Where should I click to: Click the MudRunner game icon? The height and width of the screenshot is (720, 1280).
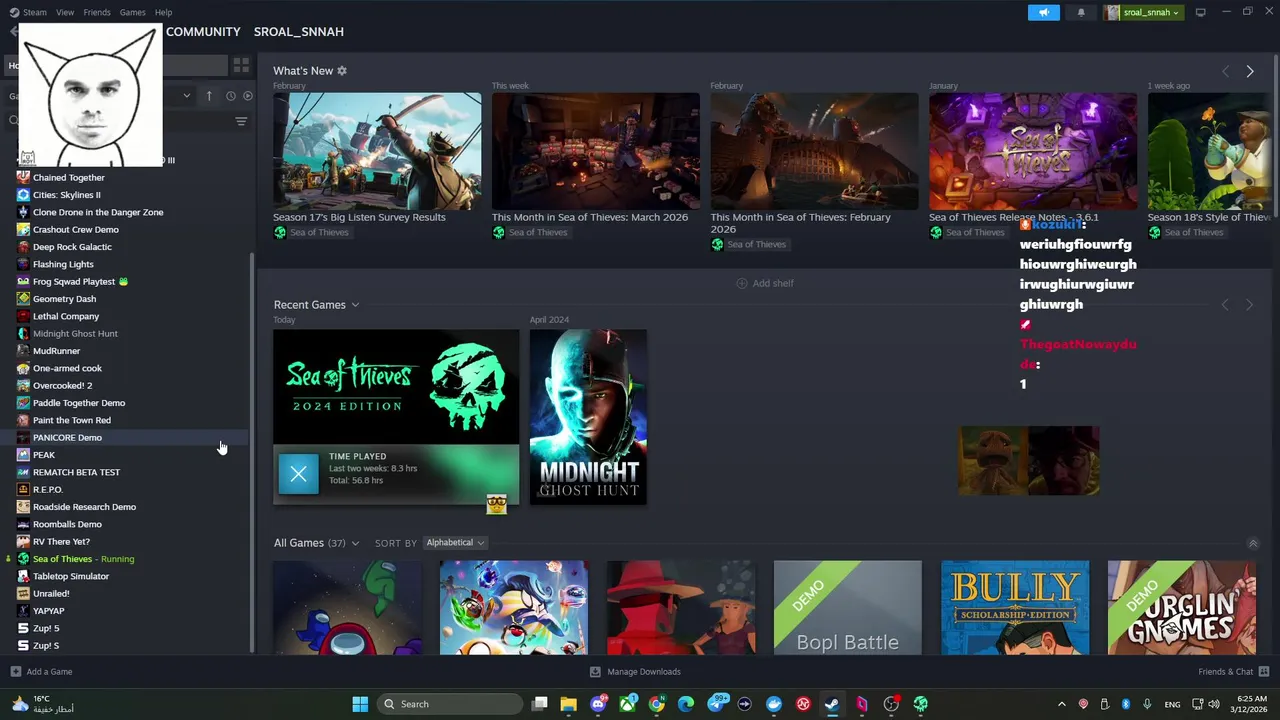pyautogui.click(x=23, y=351)
